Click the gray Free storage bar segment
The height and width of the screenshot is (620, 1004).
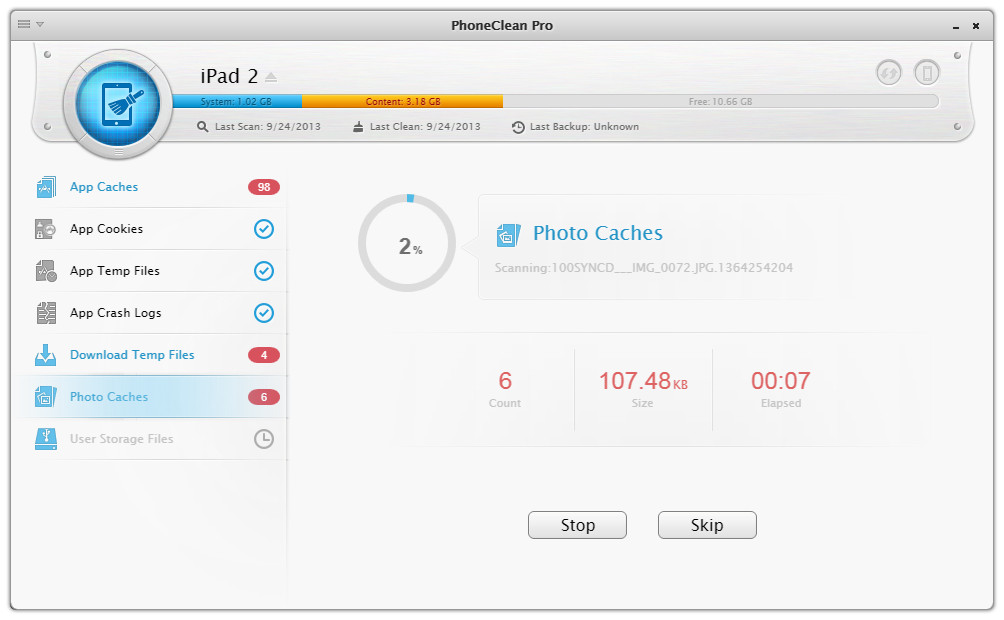[720, 101]
